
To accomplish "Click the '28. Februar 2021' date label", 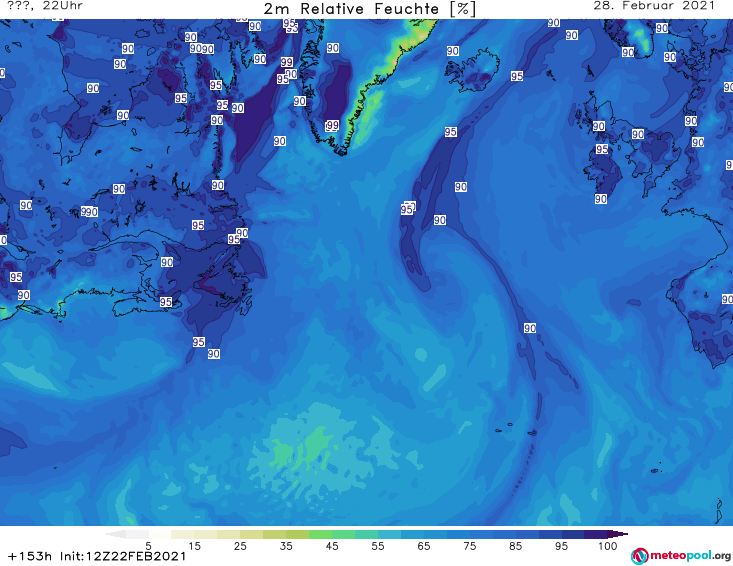I will (x=654, y=6).
